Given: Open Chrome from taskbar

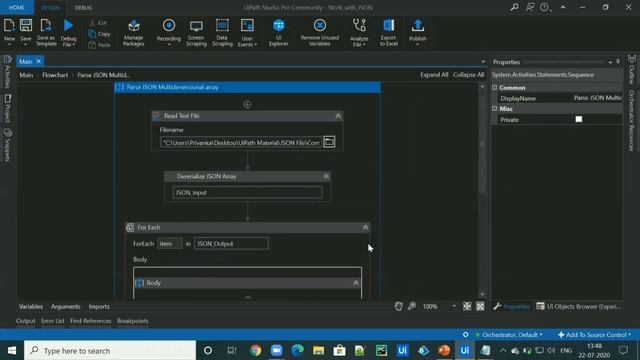Looking at the screenshot, I should (256, 351).
